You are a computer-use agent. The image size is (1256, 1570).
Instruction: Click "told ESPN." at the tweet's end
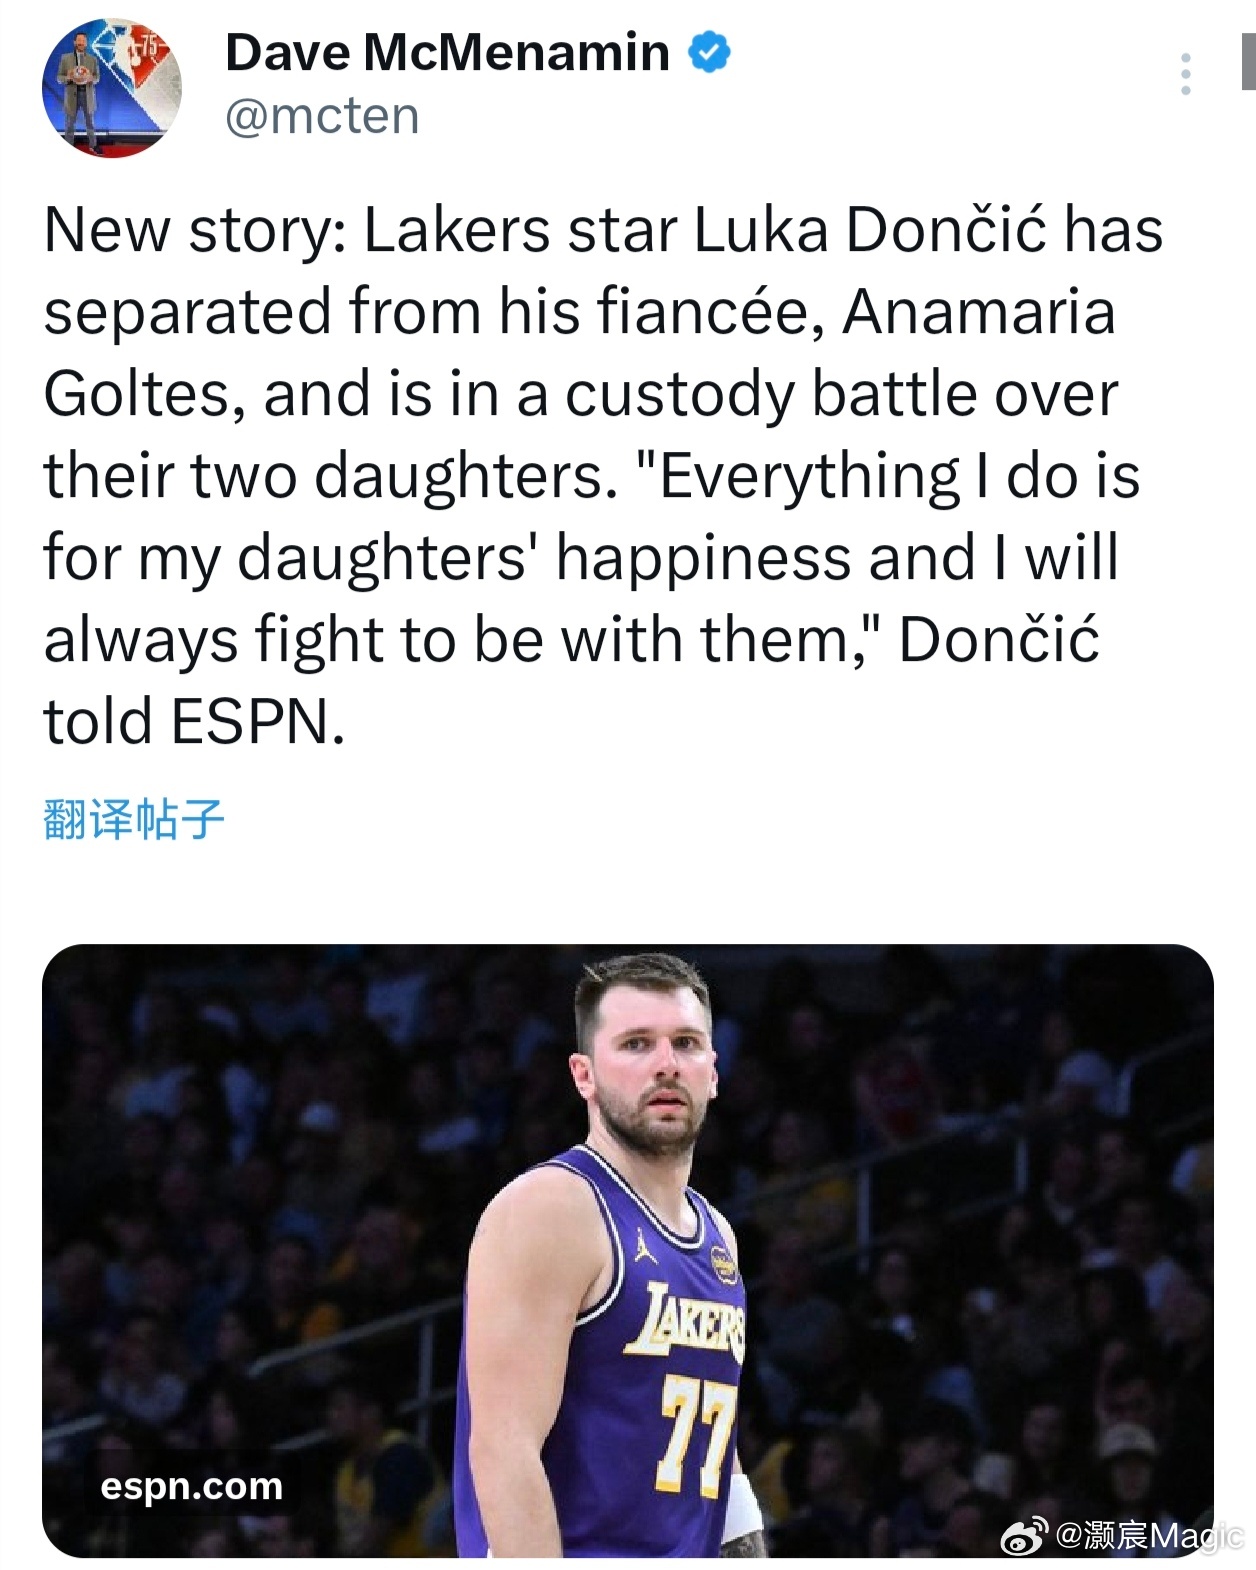coord(194,721)
